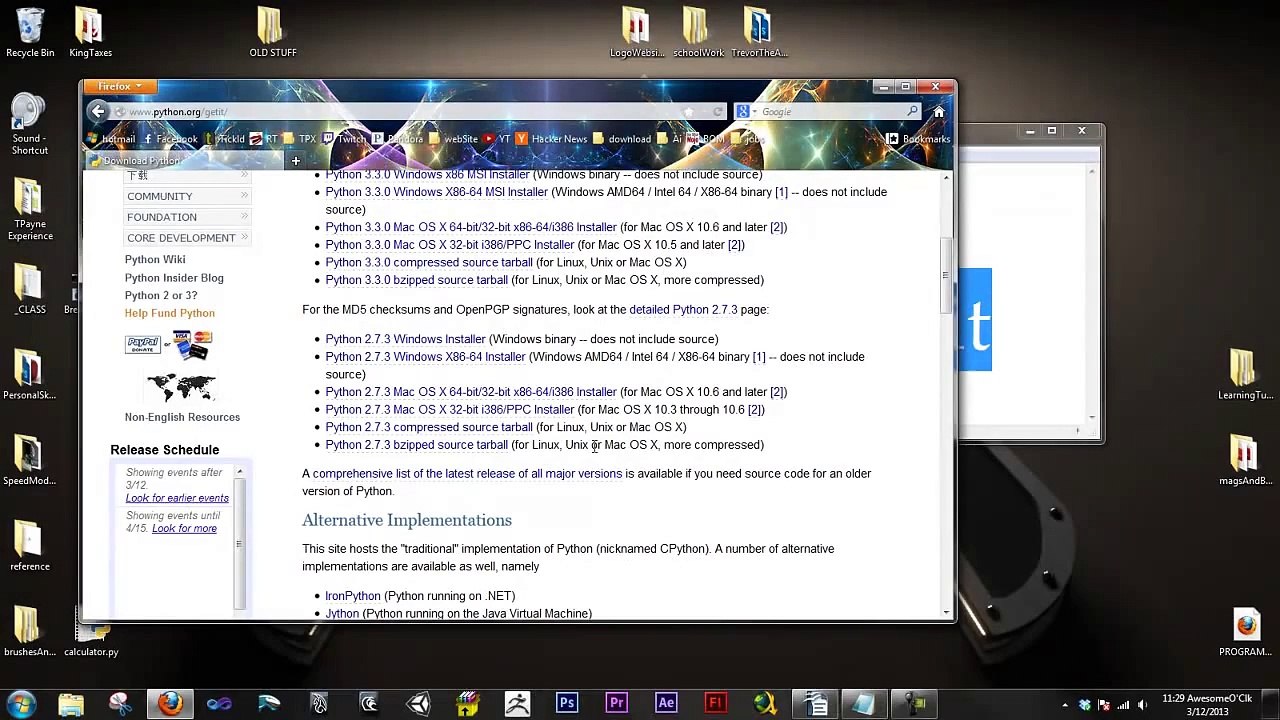Screen dimensions: 1280x720
Task: Expand the CORE DEVELOPMENT sidebar section
Action: [x=186, y=238]
